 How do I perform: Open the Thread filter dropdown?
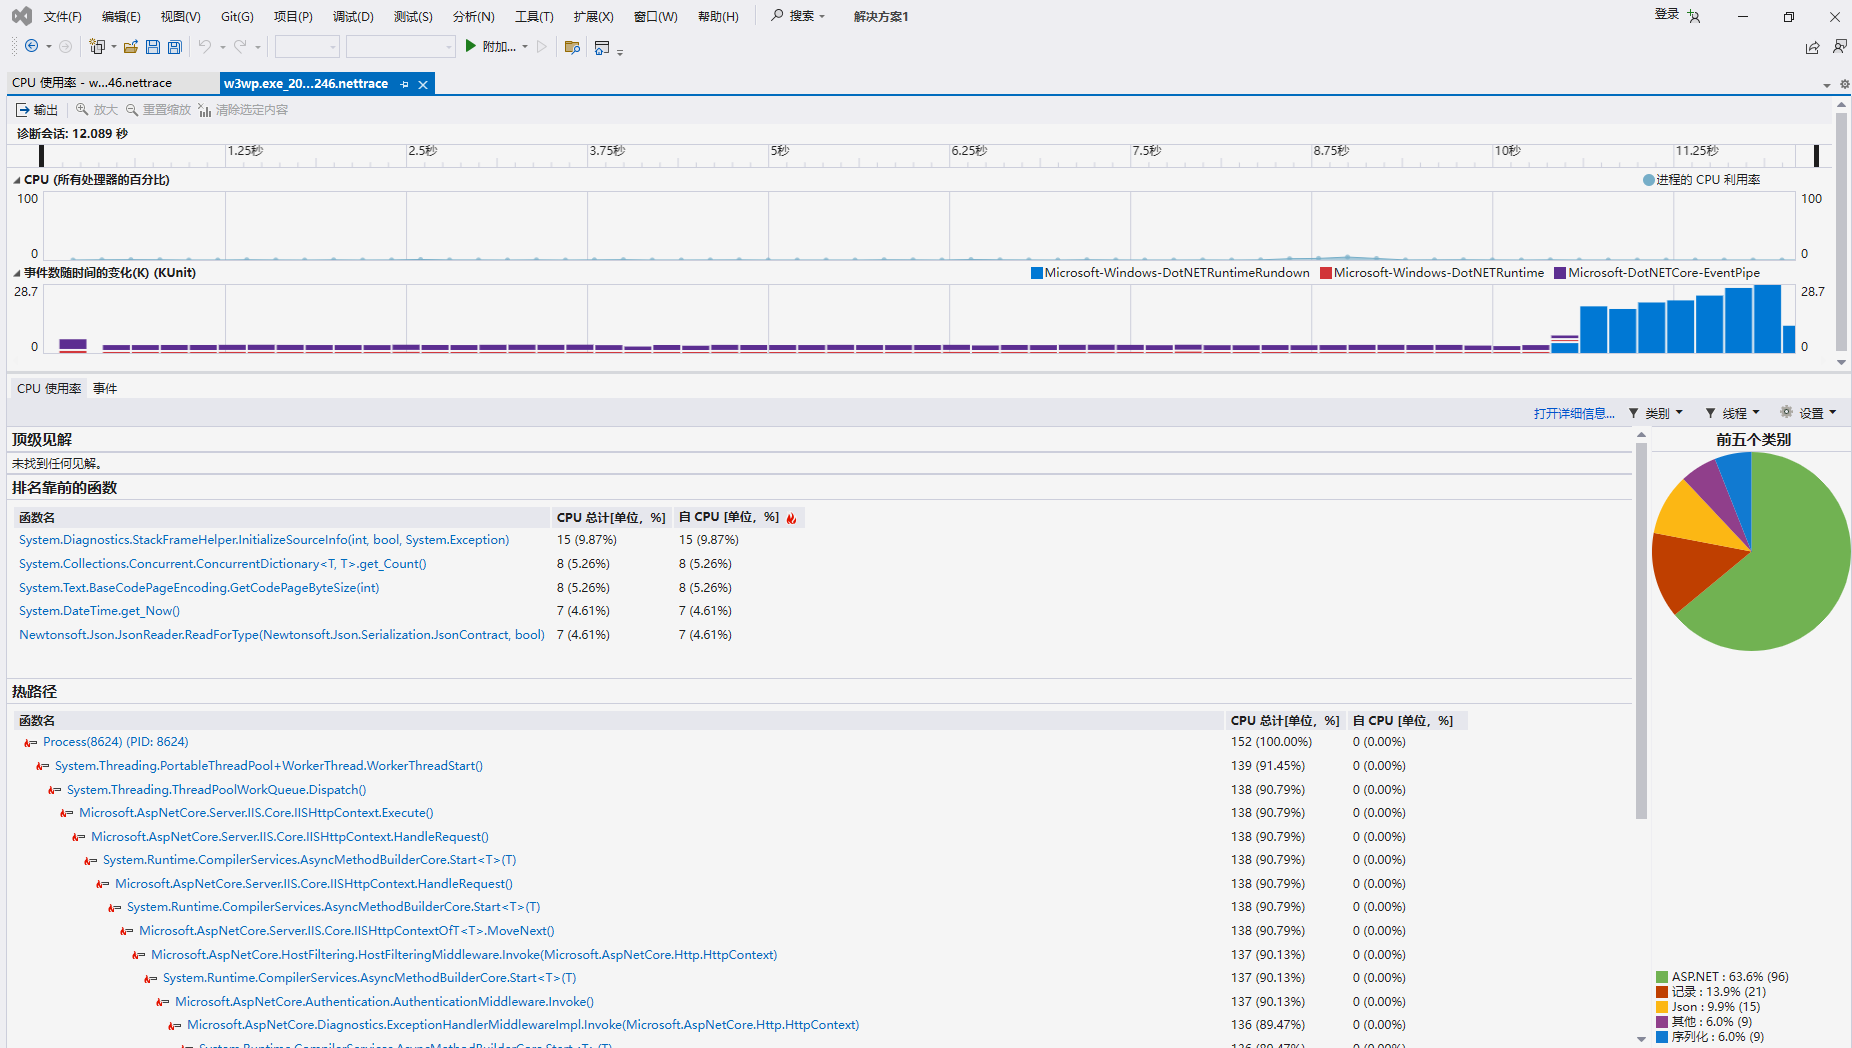point(1733,413)
